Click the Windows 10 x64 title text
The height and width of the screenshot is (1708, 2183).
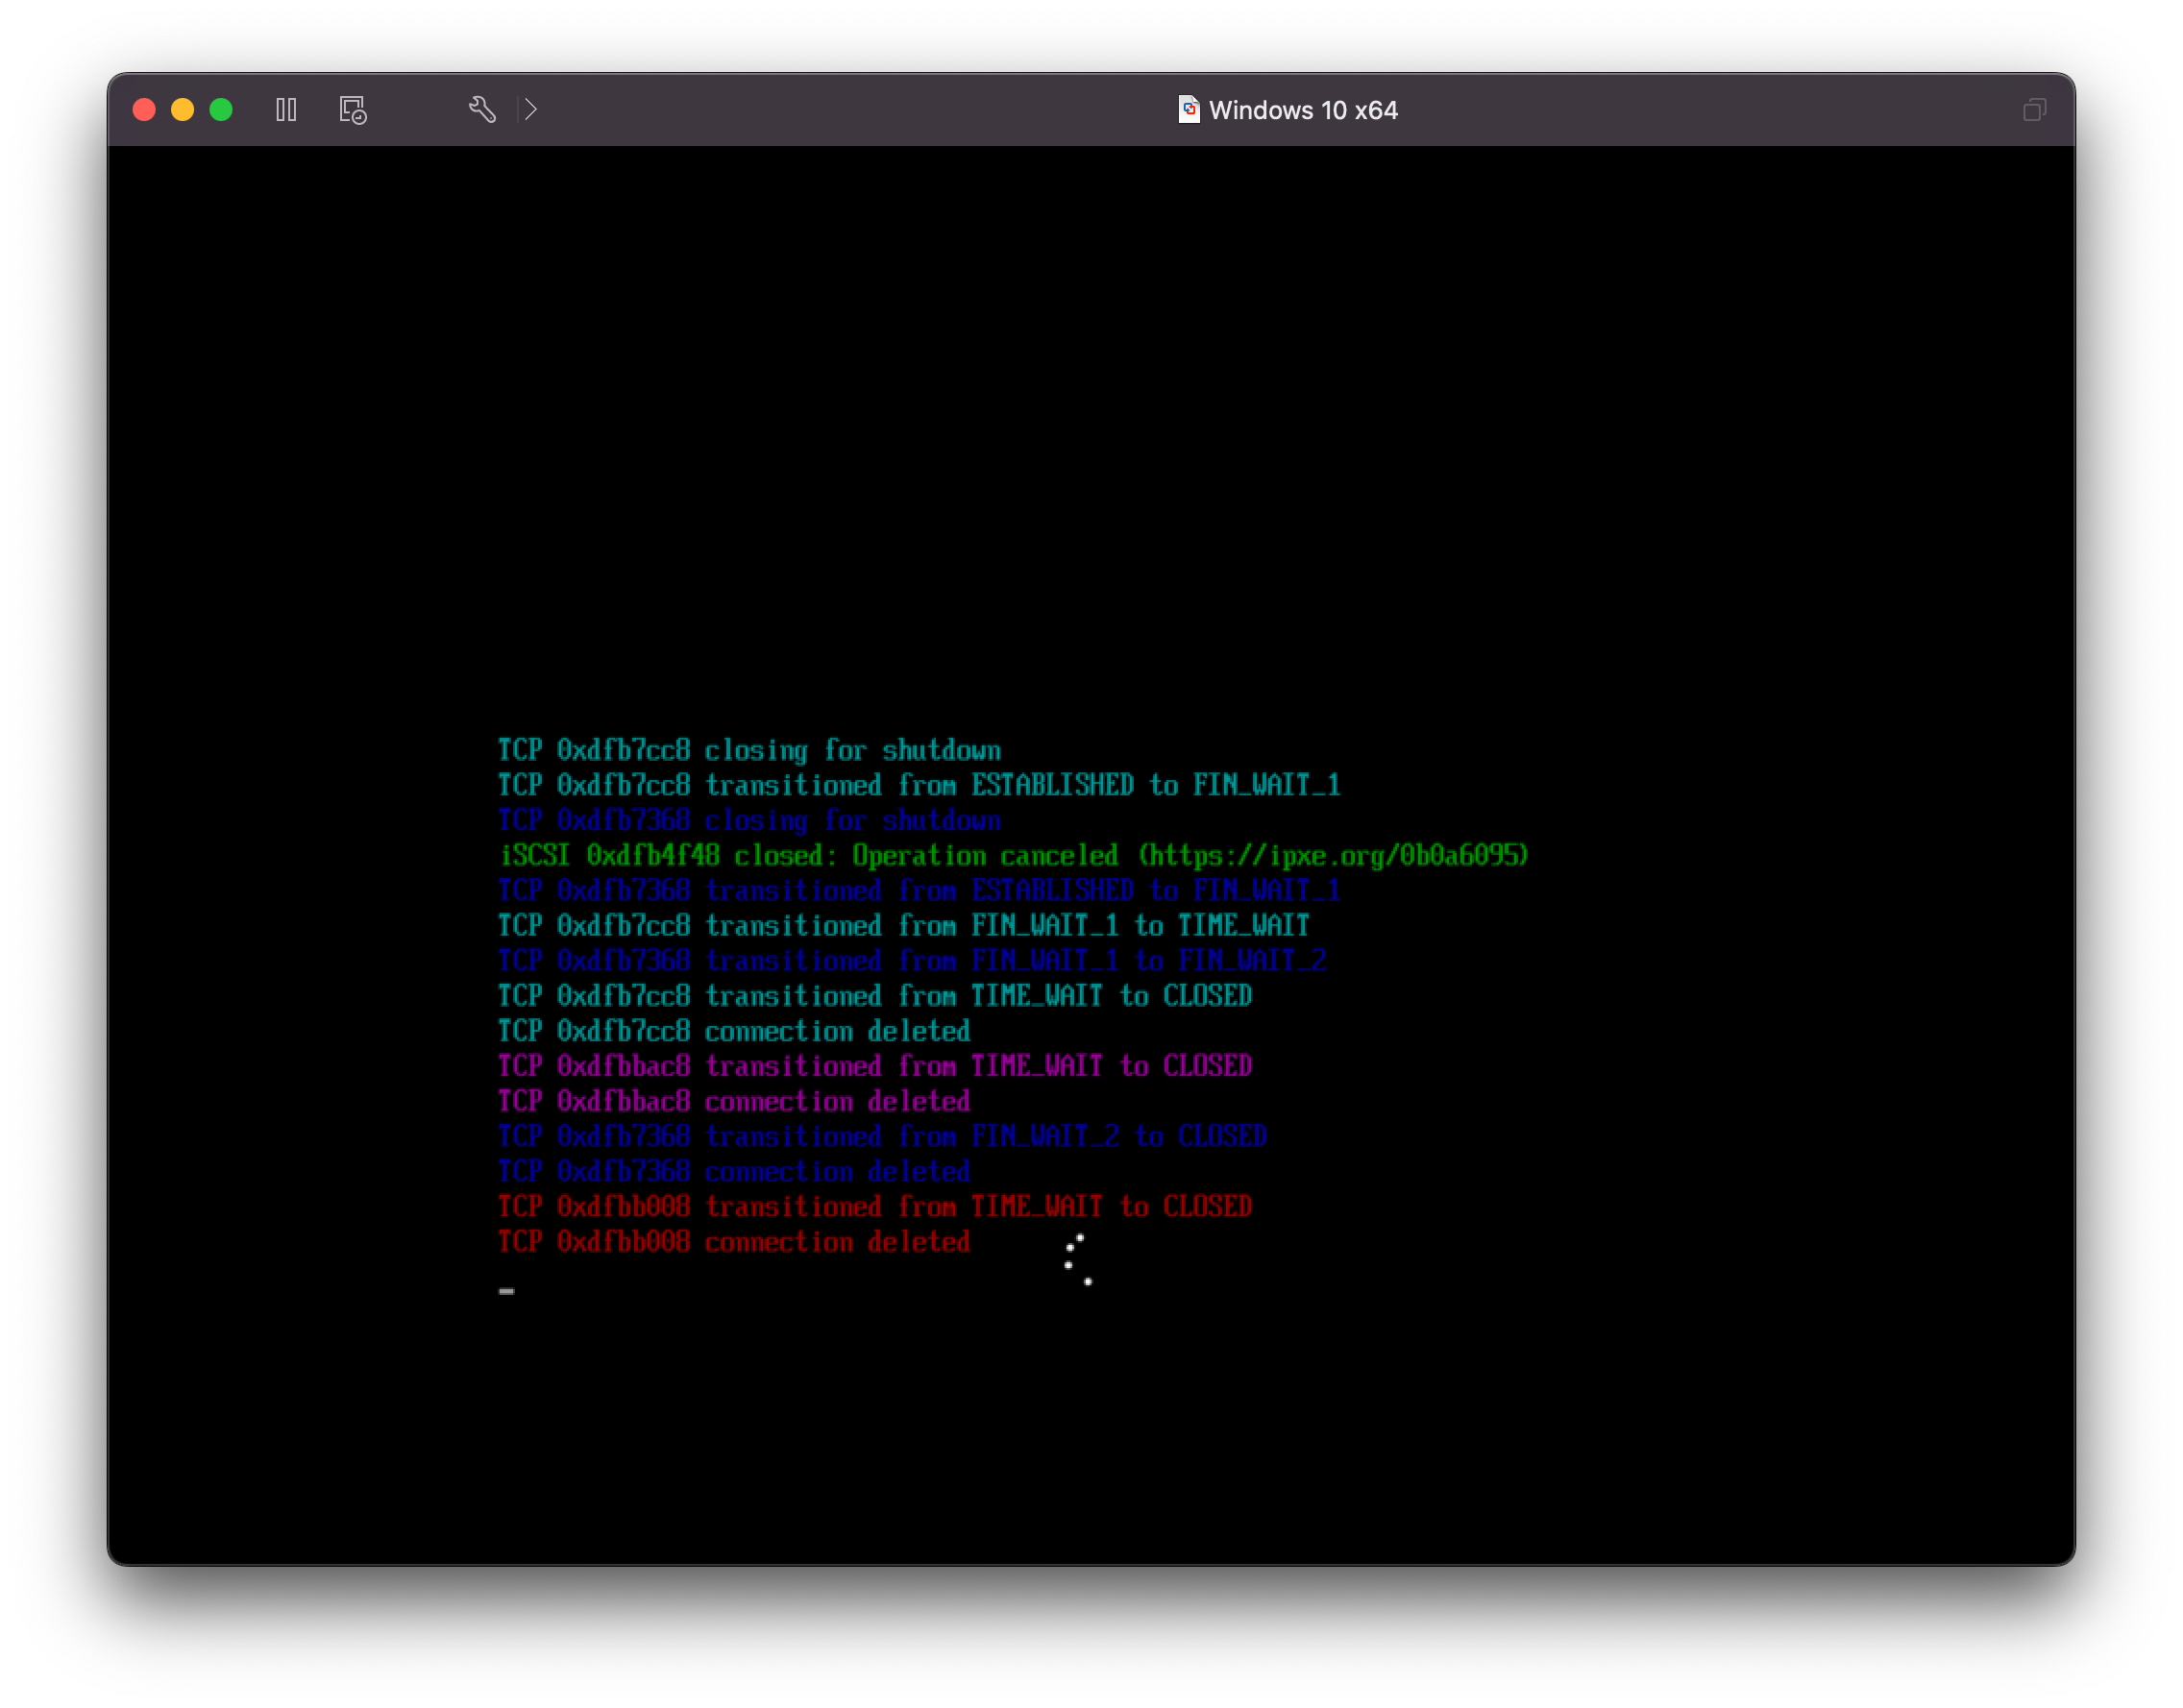(1305, 109)
